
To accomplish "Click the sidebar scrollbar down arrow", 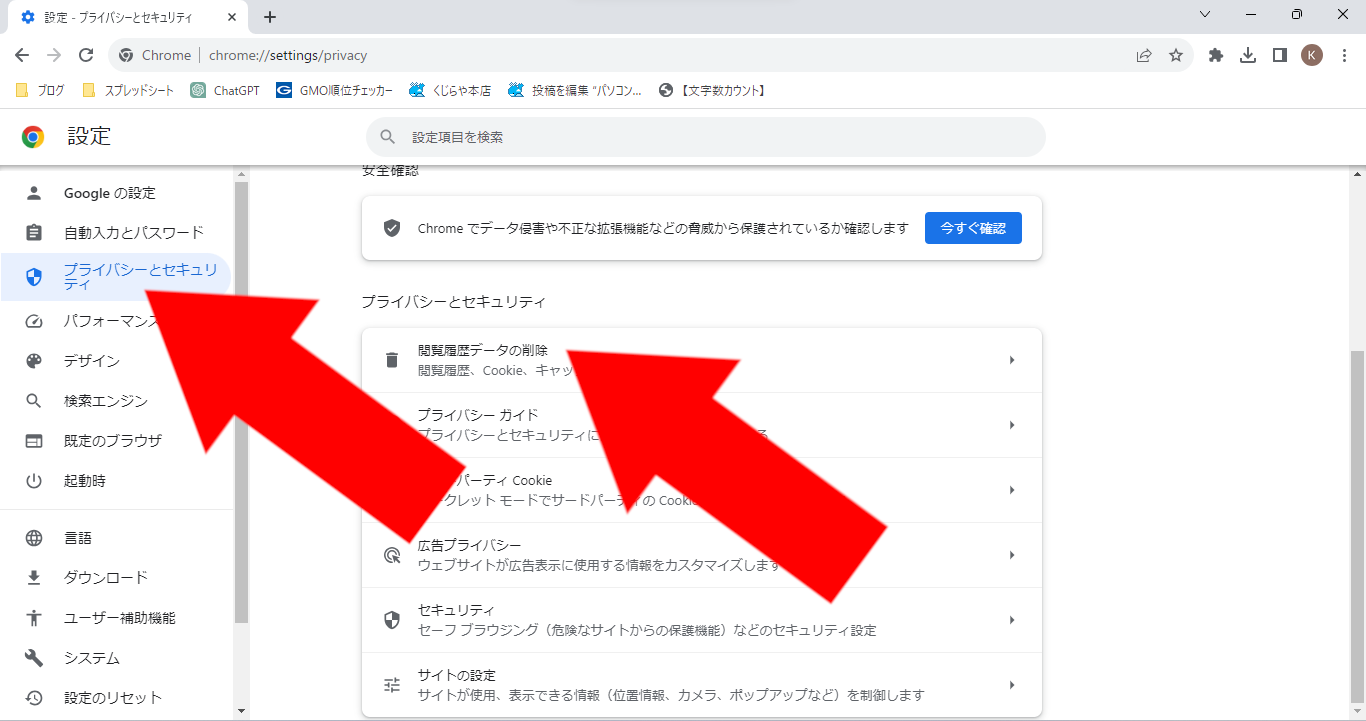I will [x=241, y=710].
